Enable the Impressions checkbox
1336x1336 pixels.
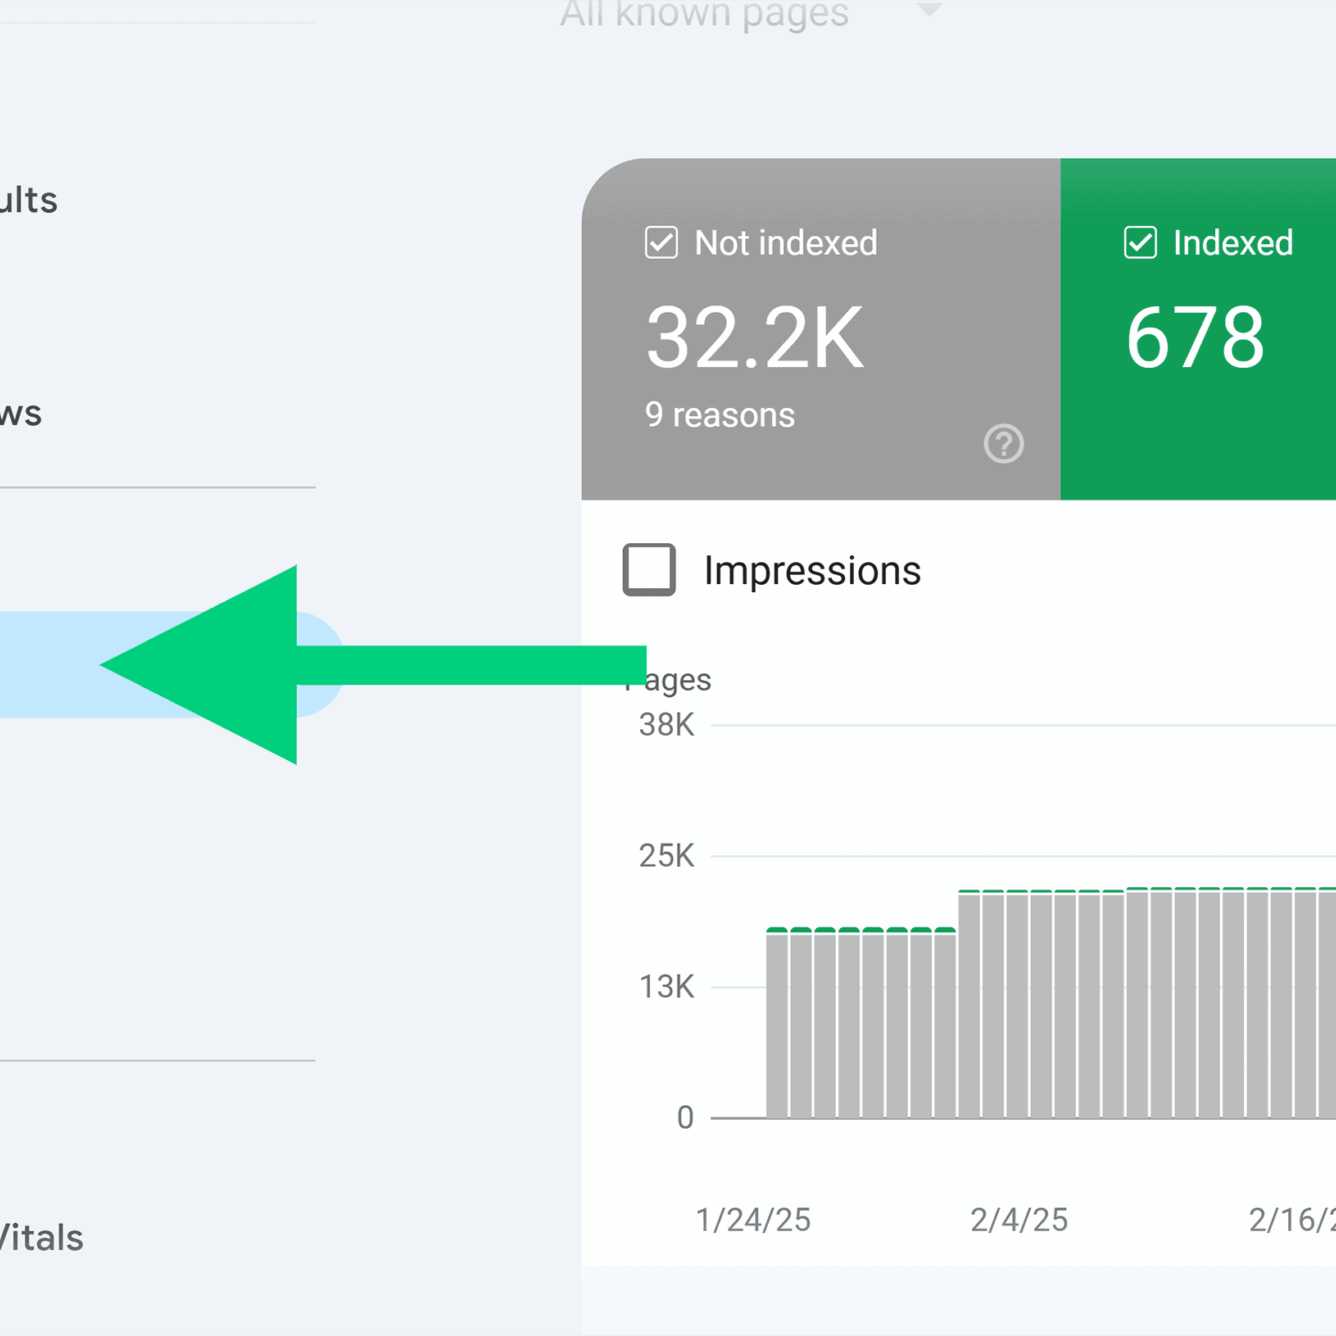649,570
